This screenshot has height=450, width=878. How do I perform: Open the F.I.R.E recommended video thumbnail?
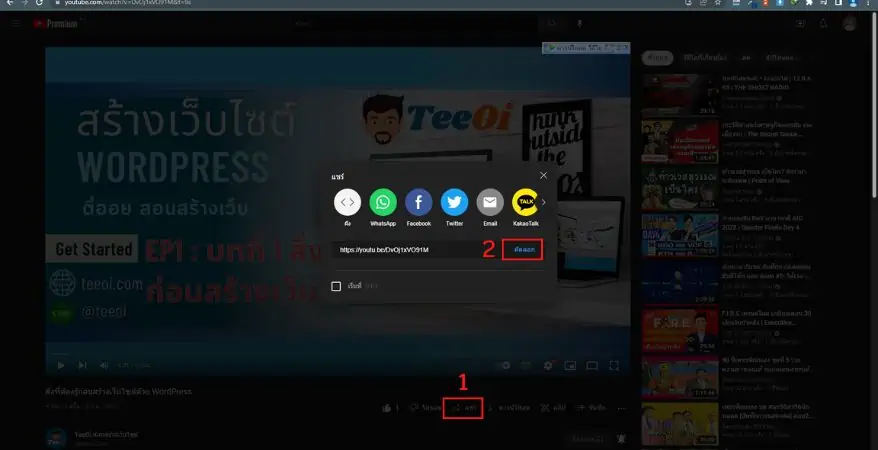click(x=680, y=330)
